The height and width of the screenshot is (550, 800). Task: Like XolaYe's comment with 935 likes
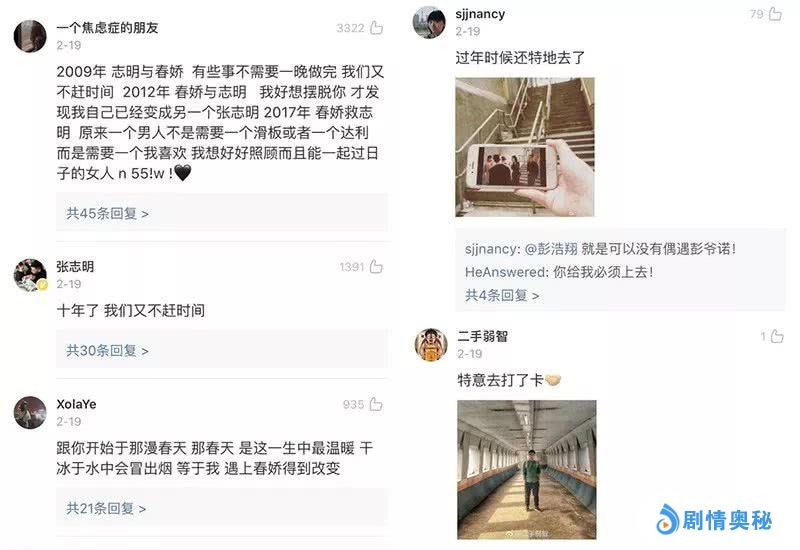point(377,404)
